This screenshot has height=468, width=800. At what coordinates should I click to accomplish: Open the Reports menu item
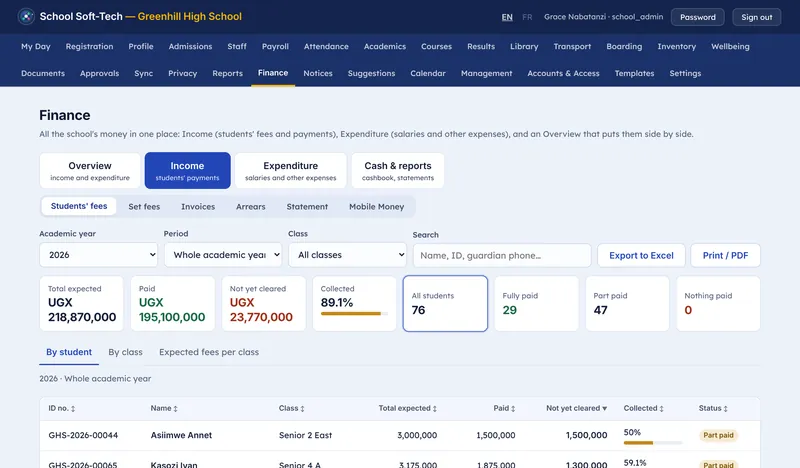pos(228,73)
